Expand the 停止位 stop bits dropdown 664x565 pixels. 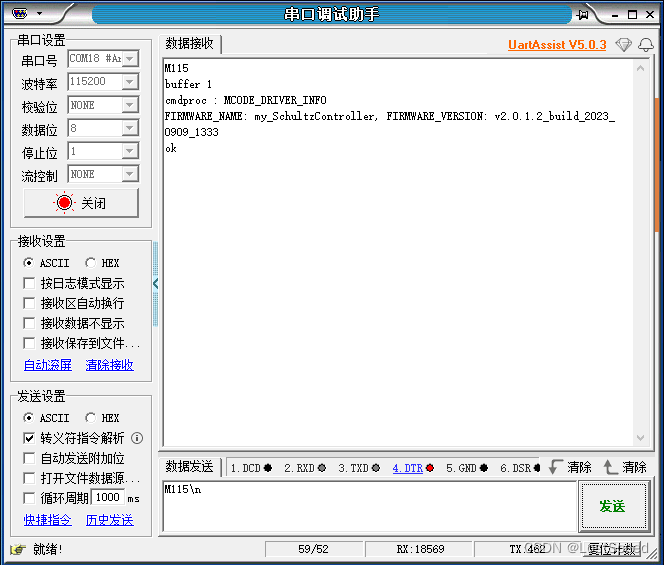(x=130, y=151)
